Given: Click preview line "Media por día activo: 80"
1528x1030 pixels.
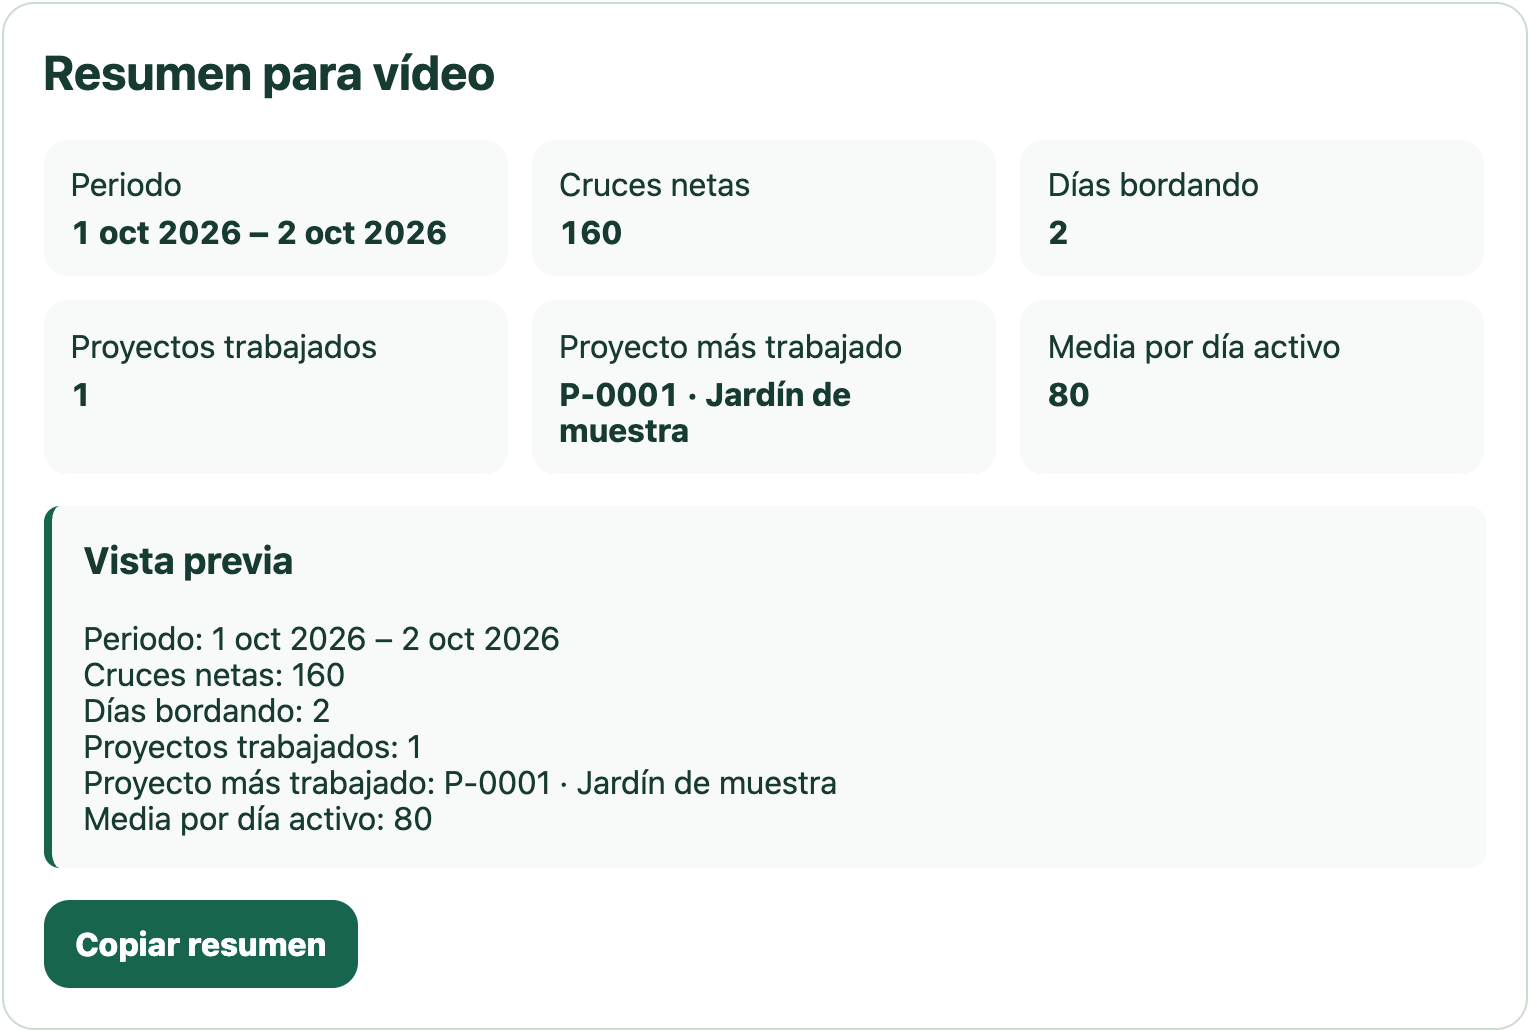Looking at the screenshot, I should click(x=258, y=819).
